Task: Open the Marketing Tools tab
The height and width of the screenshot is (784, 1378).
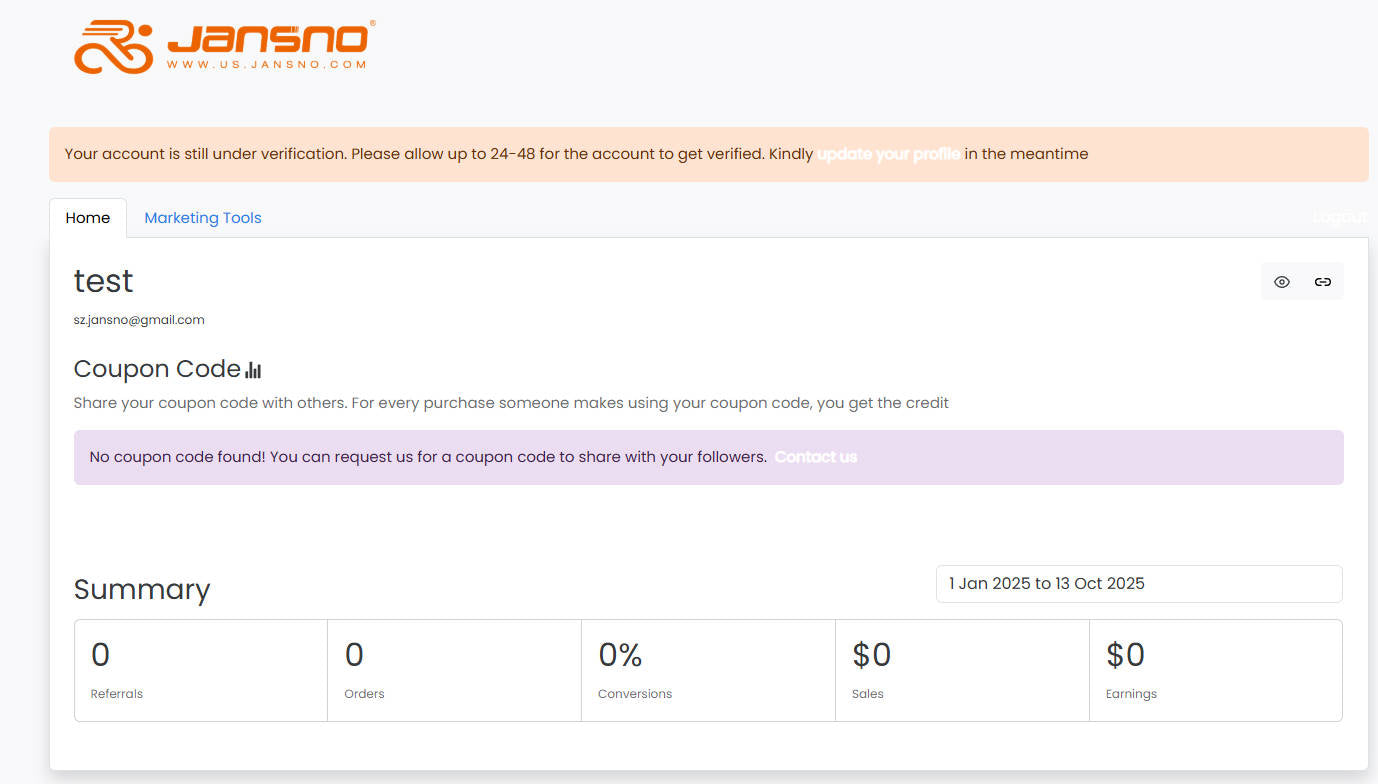Action: pyautogui.click(x=203, y=218)
